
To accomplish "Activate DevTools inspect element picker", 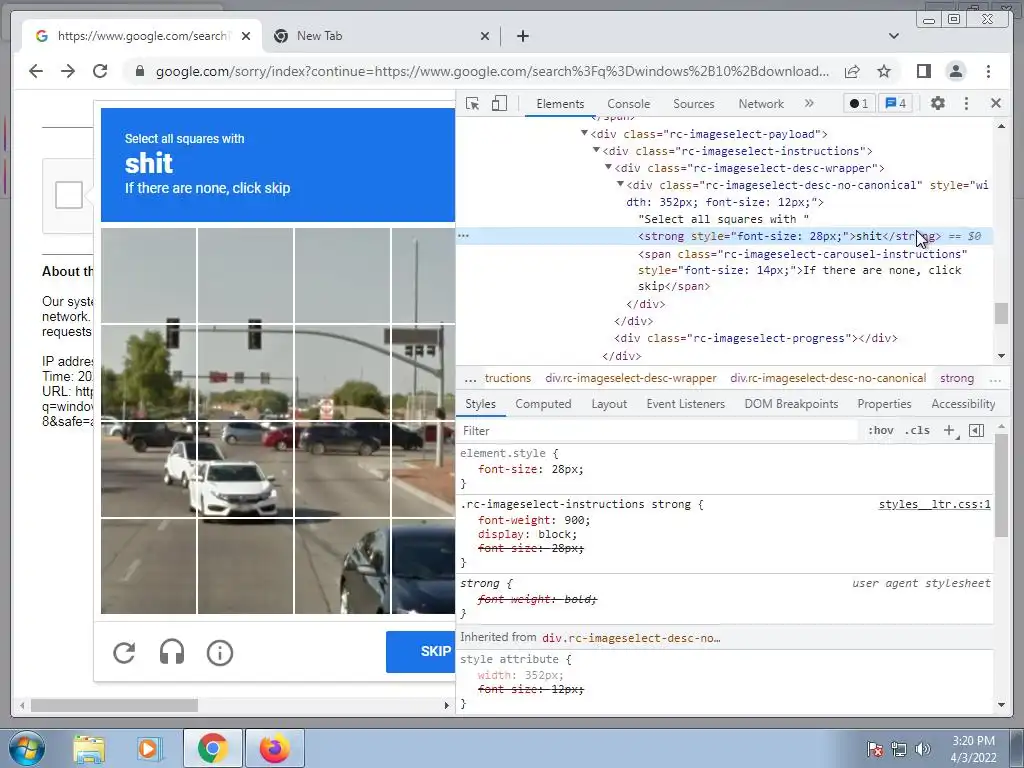I will pos(472,103).
